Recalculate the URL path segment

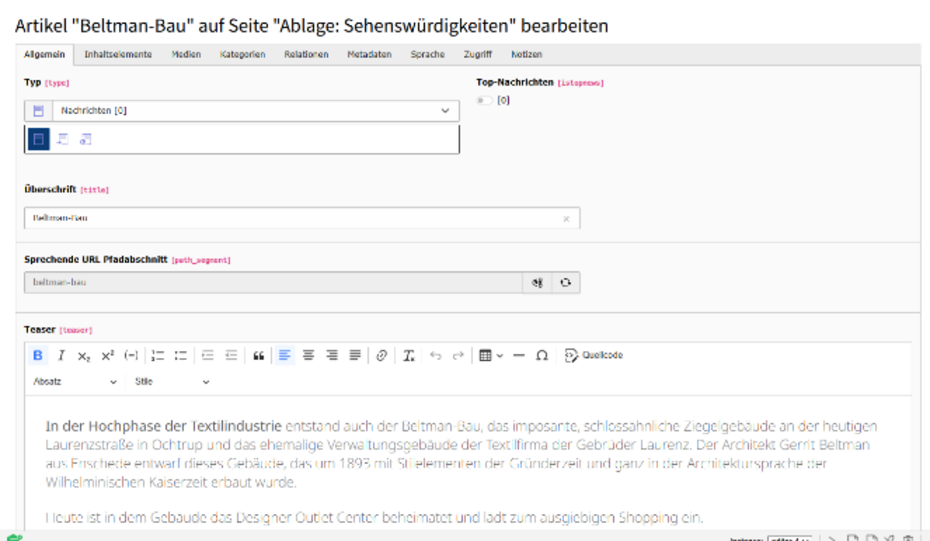(566, 283)
